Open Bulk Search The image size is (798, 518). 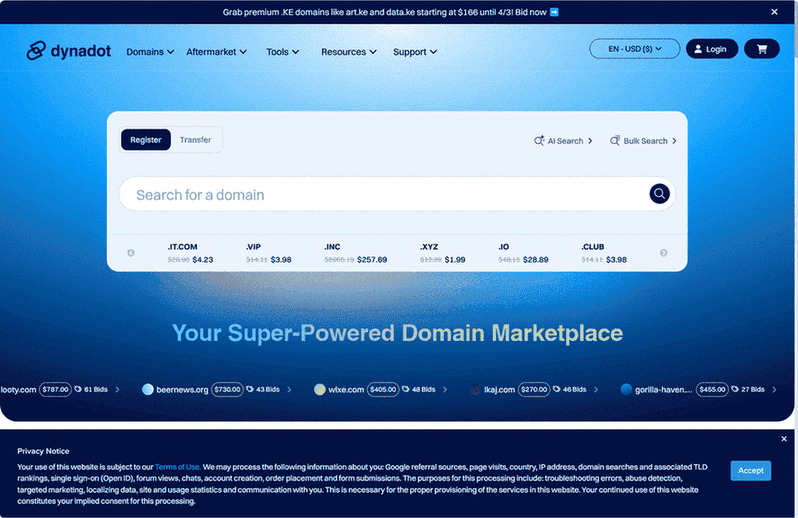click(643, 141)
